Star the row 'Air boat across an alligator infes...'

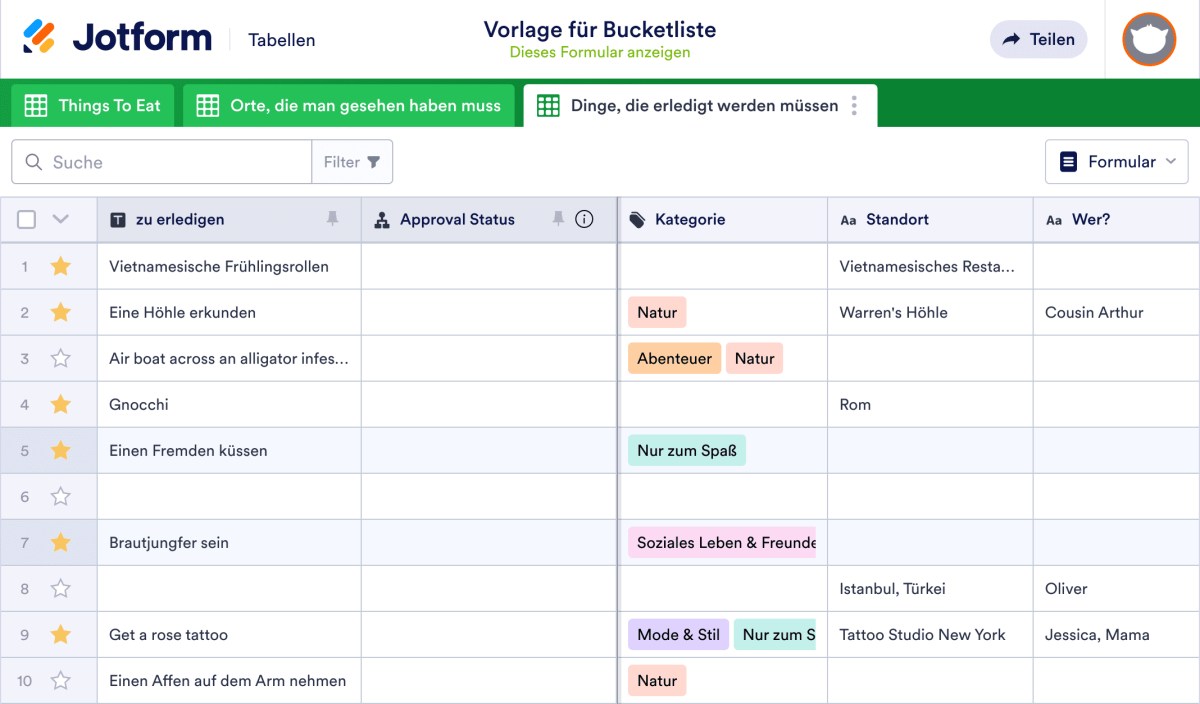point(60,358)
